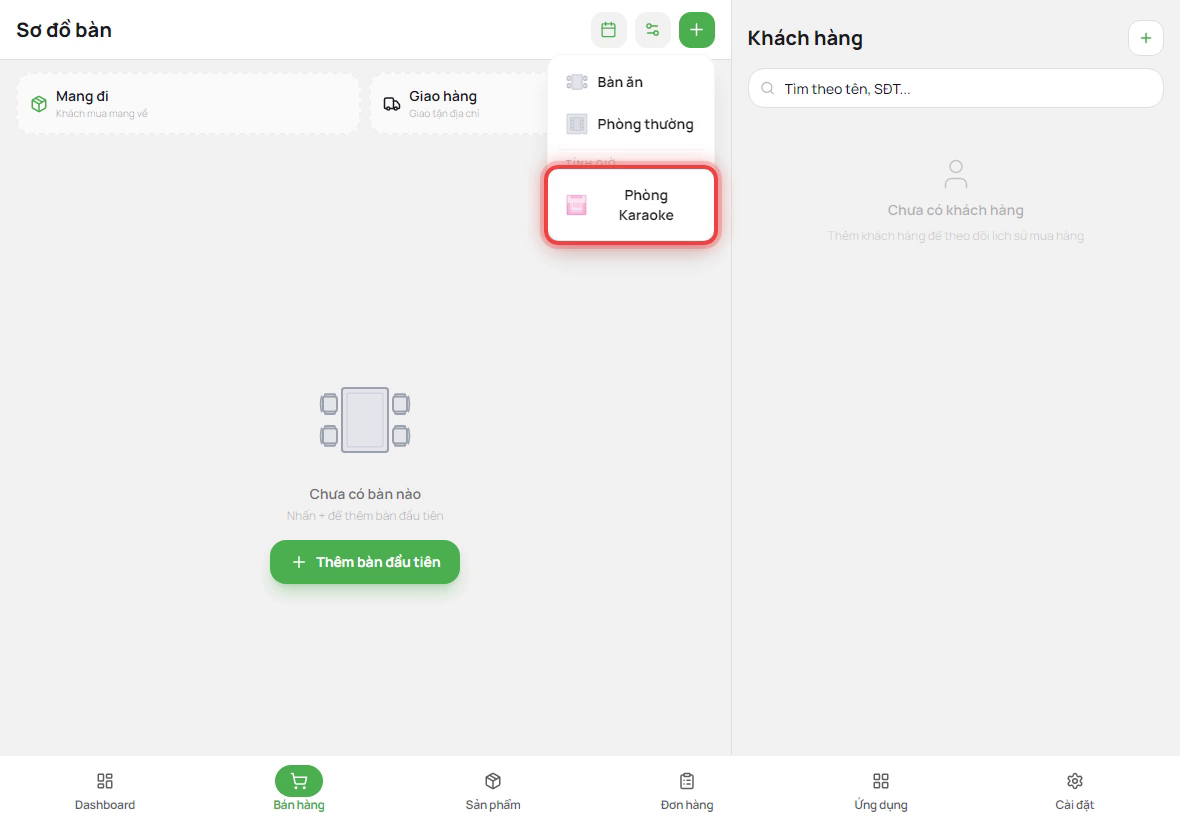
Task: Click the delivery truck icon
Action: click(391, 104)
